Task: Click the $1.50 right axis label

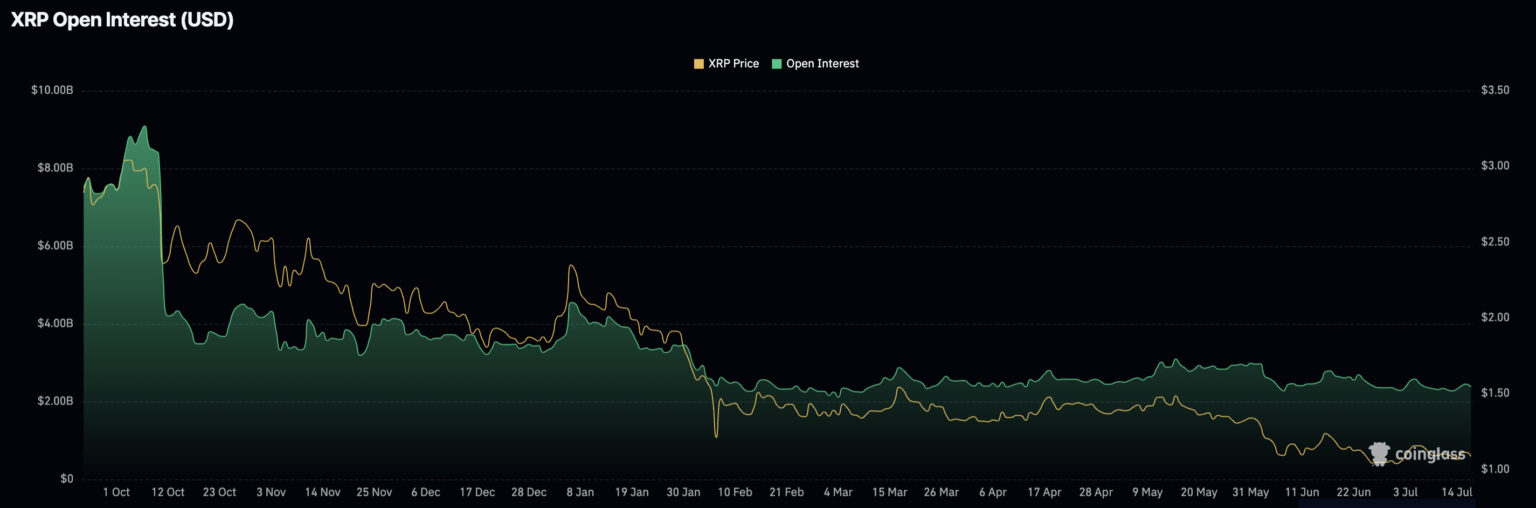Action: [x=1495, y=393]
